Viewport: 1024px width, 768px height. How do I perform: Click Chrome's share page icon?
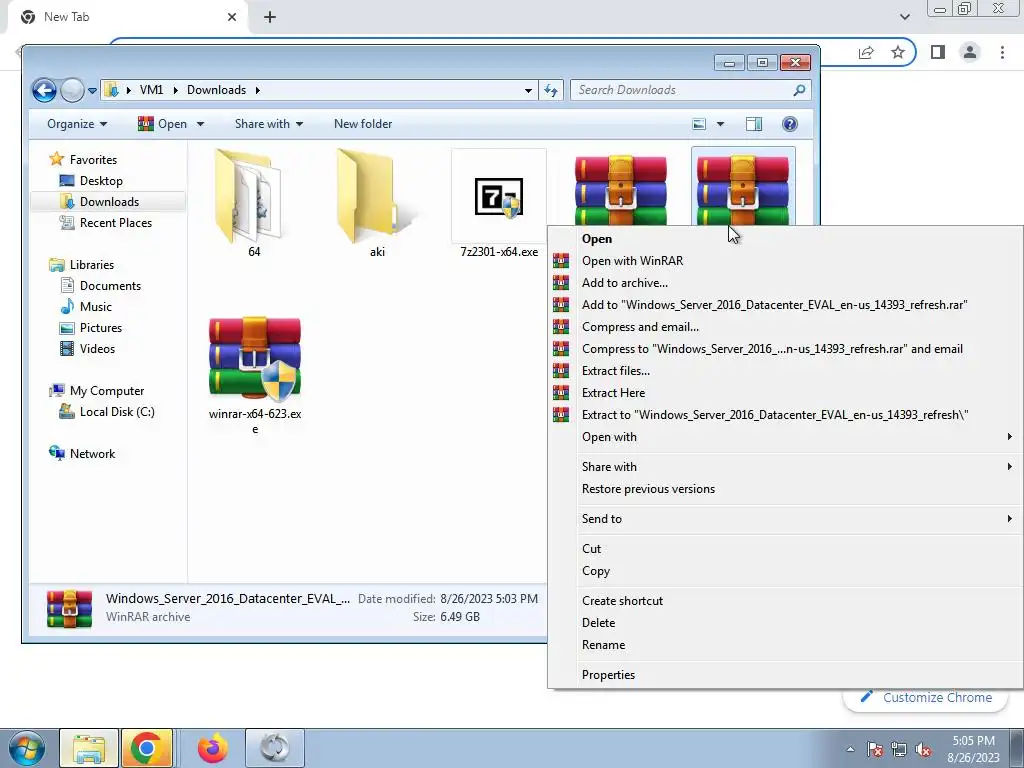click(866, 52)
